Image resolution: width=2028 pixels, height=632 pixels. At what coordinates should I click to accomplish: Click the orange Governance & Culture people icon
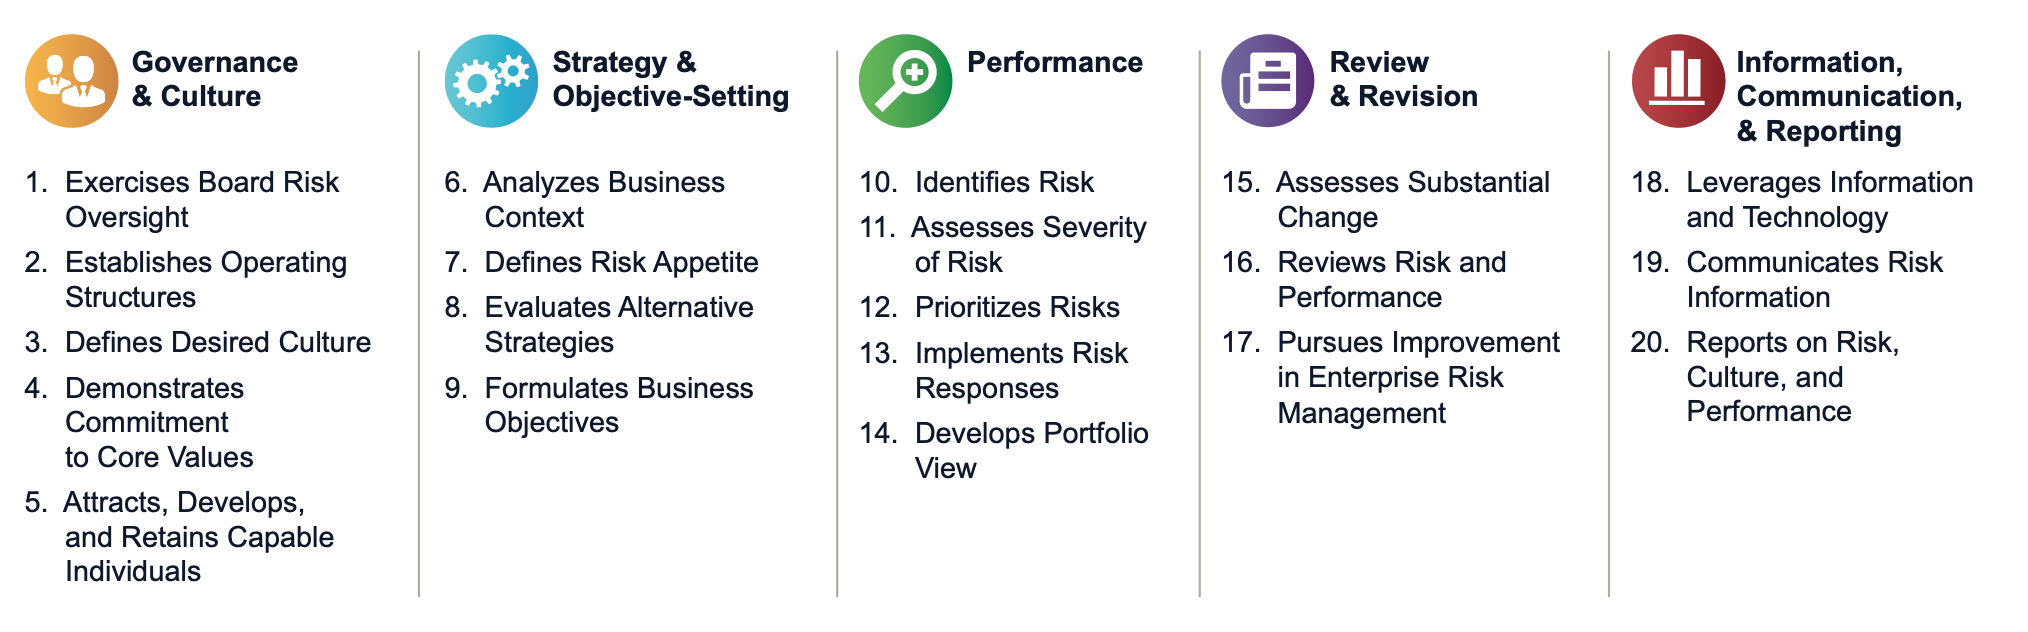click(x=72, y=81)
